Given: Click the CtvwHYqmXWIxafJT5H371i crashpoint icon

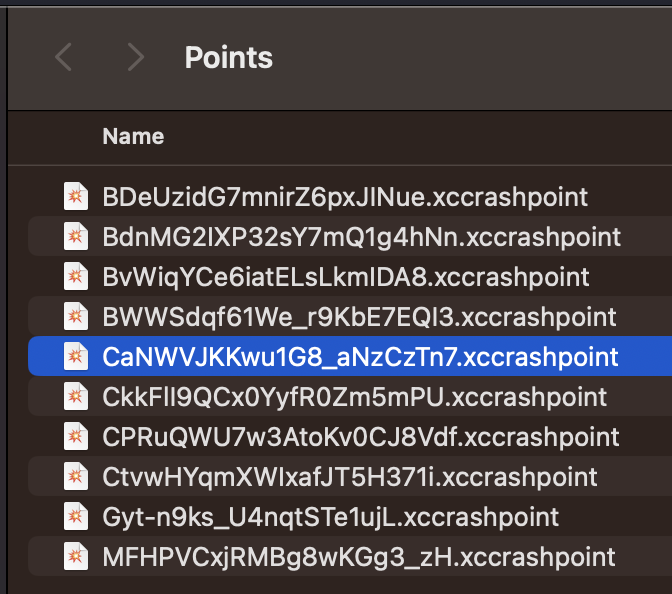Looking at the screenshot, I should click(x=77, y=477).
